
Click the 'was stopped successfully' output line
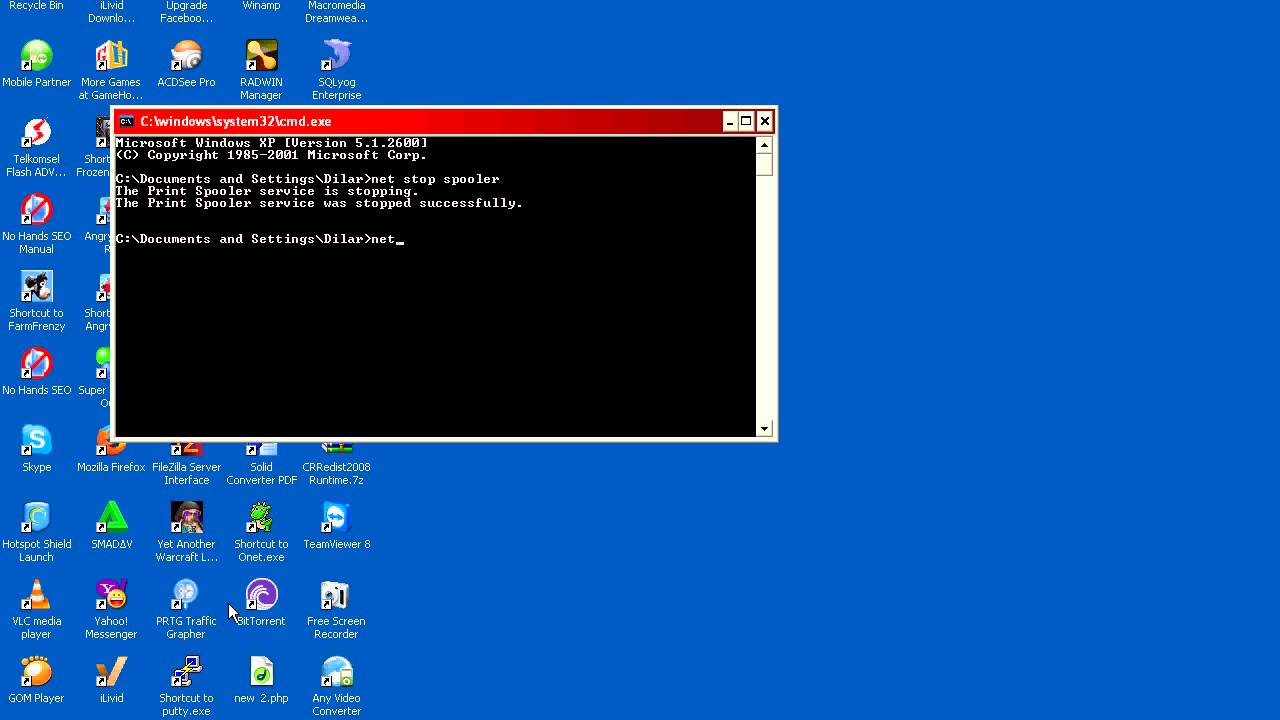pyautogui.click(x=319, y=203)
